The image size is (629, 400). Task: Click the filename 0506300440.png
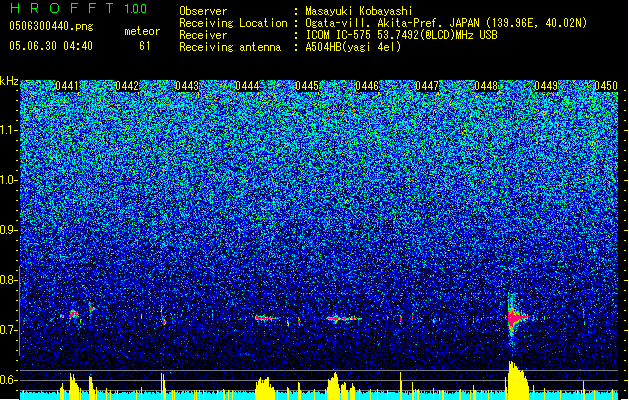51,26
